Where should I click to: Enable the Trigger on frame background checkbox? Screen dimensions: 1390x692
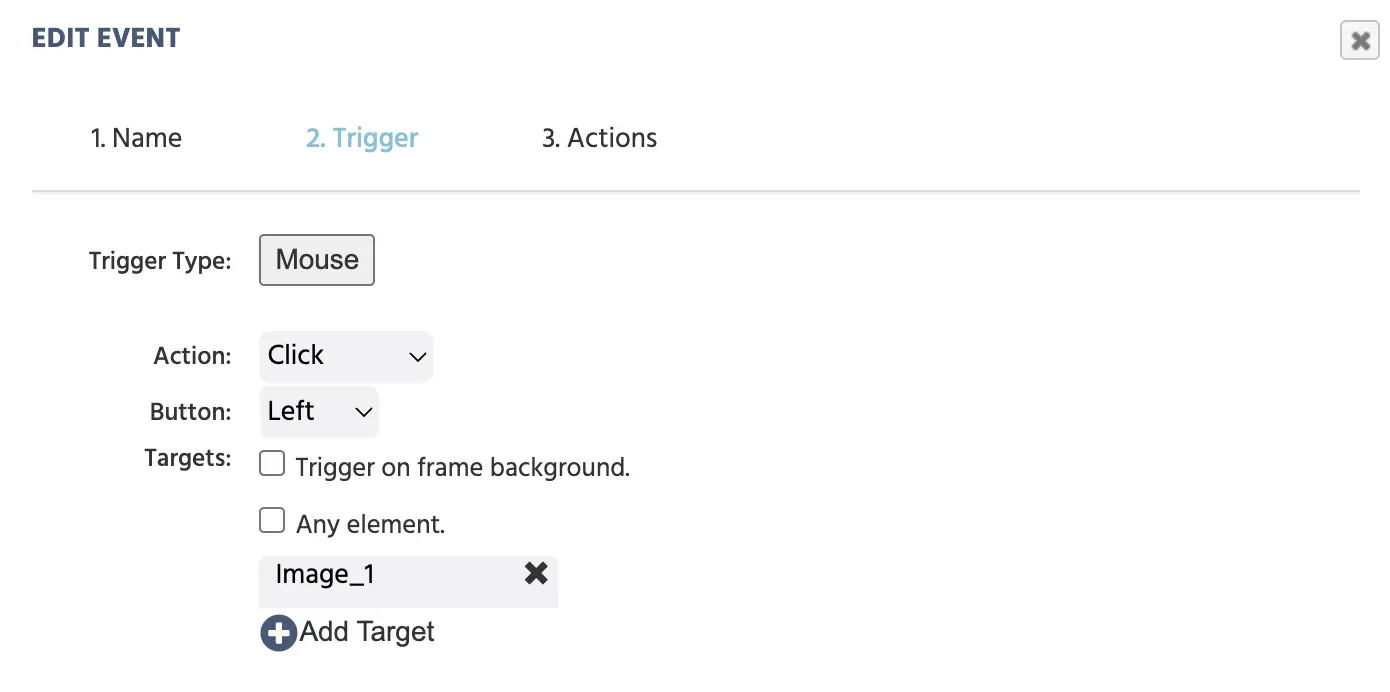pos(272,464)
